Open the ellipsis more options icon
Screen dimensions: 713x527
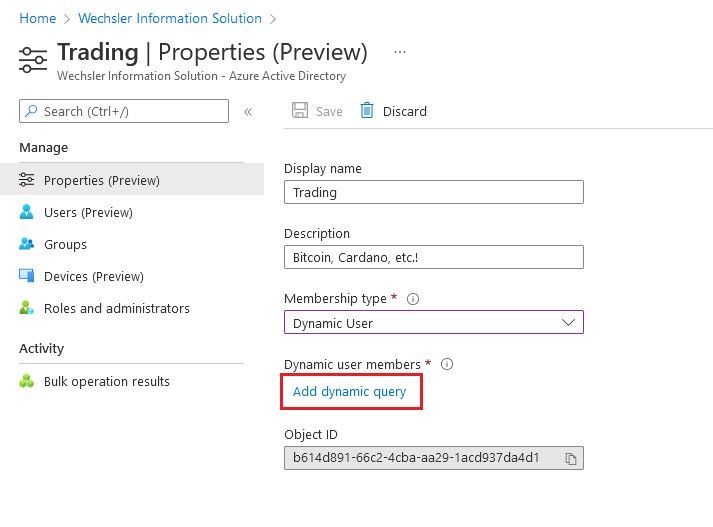pyautogui.click(x=400, y=52)
